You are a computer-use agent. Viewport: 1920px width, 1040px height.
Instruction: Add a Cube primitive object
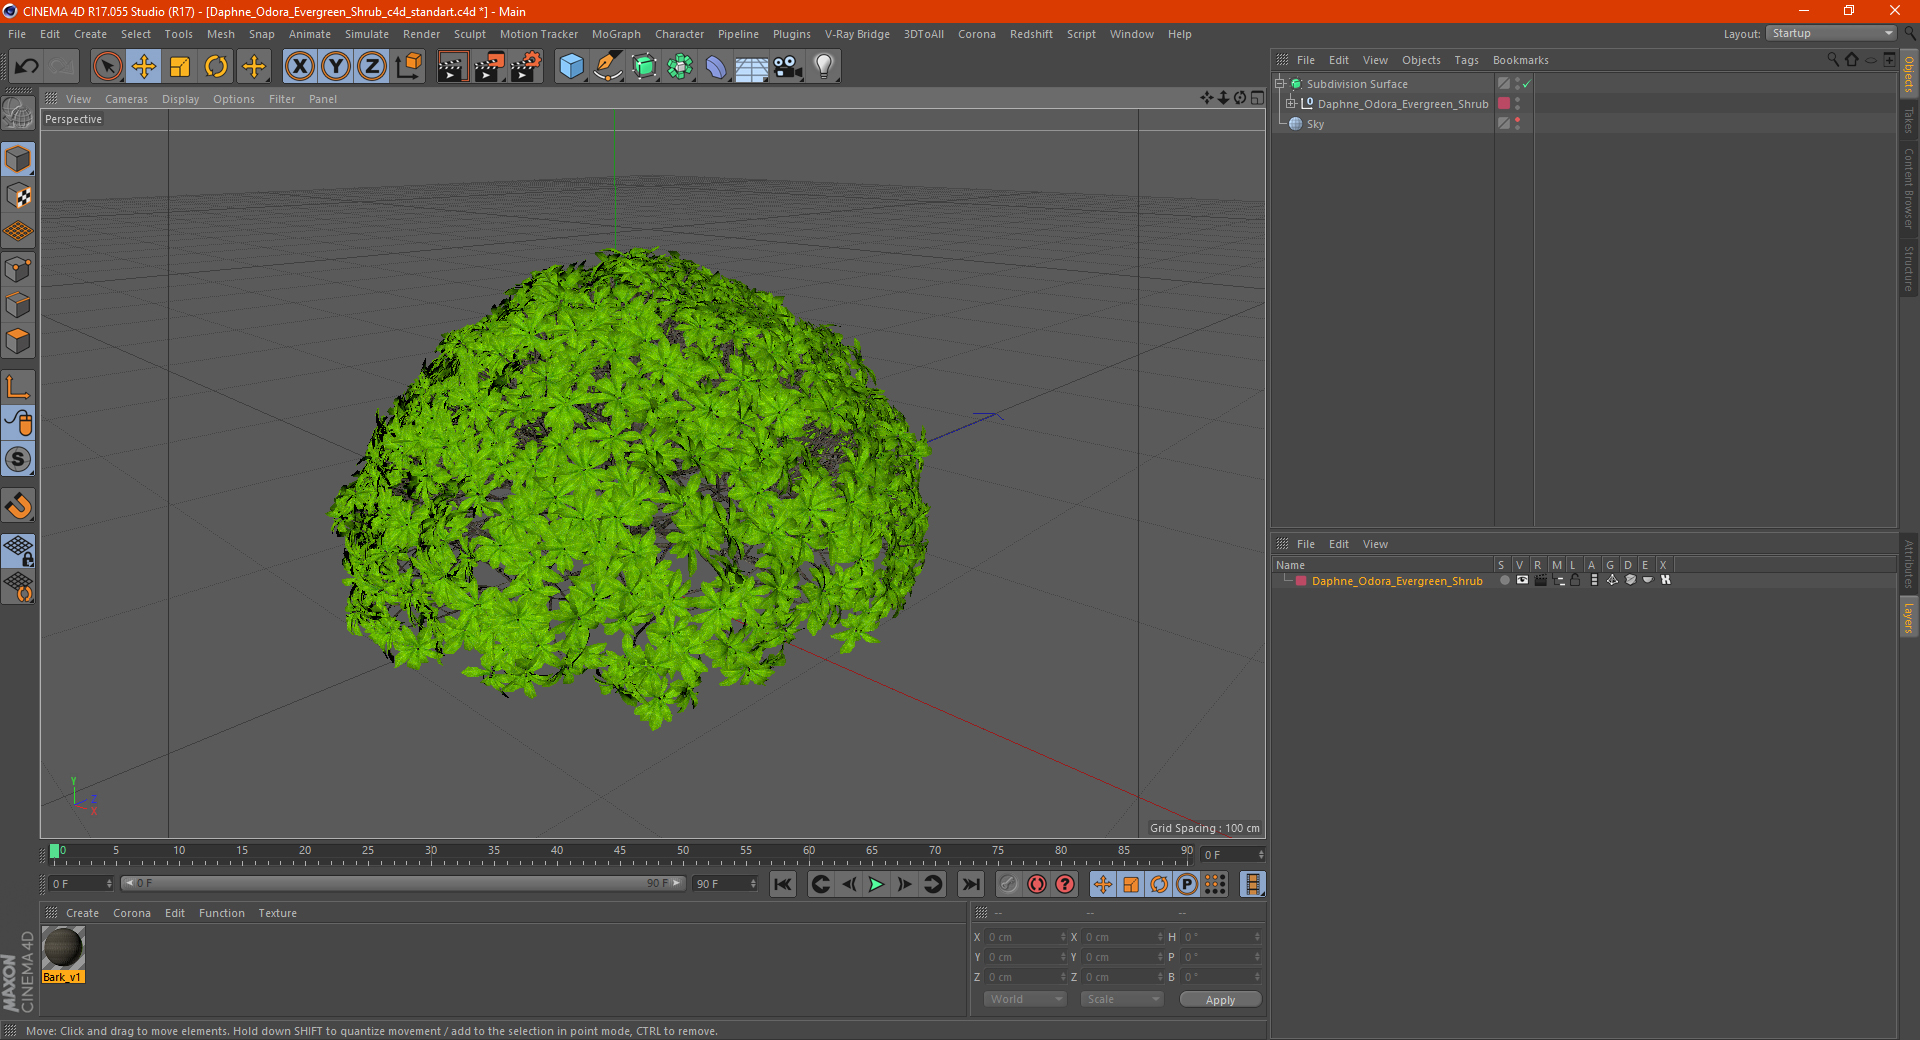coord(571,67)
